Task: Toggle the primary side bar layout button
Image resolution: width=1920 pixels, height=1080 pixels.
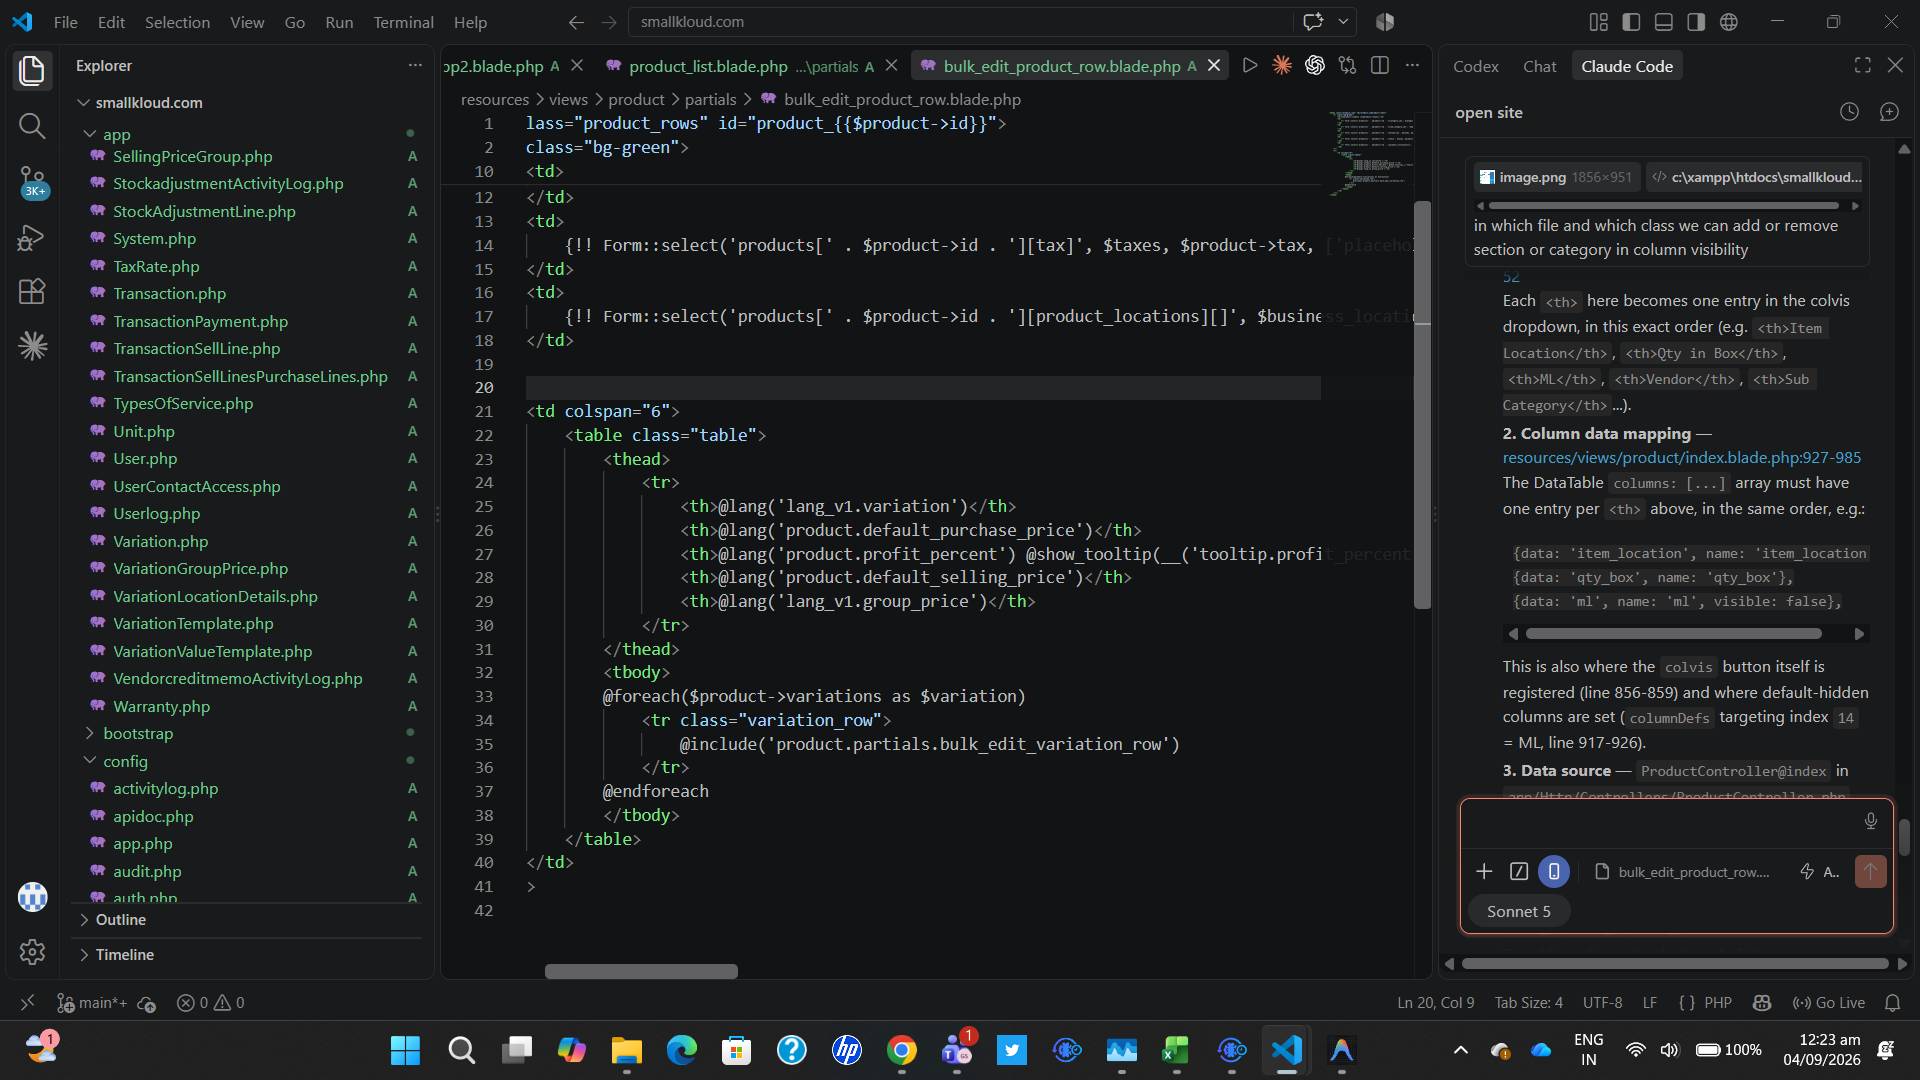Action: [x=1631, y=22]
